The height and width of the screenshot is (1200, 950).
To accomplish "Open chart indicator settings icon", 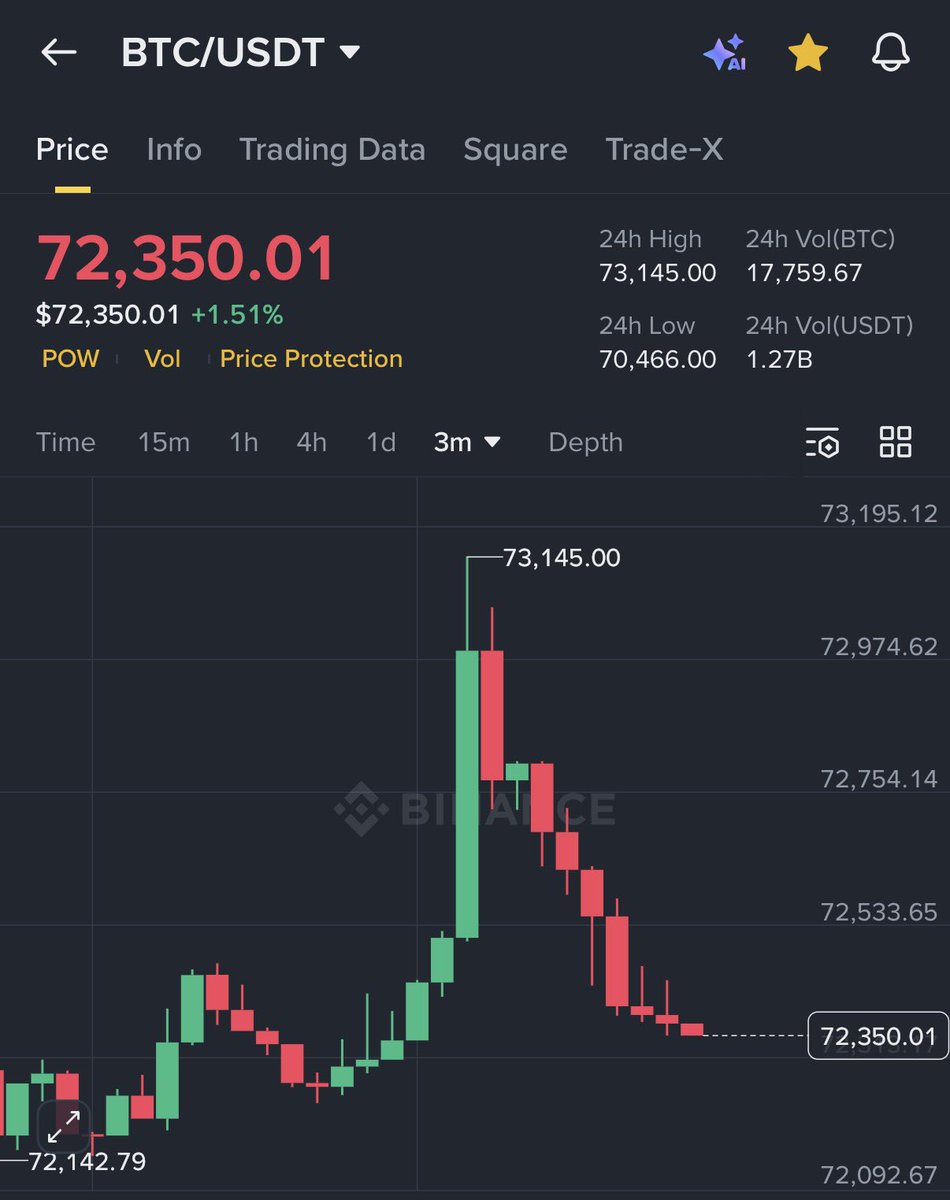I will [x=822, y=442].
